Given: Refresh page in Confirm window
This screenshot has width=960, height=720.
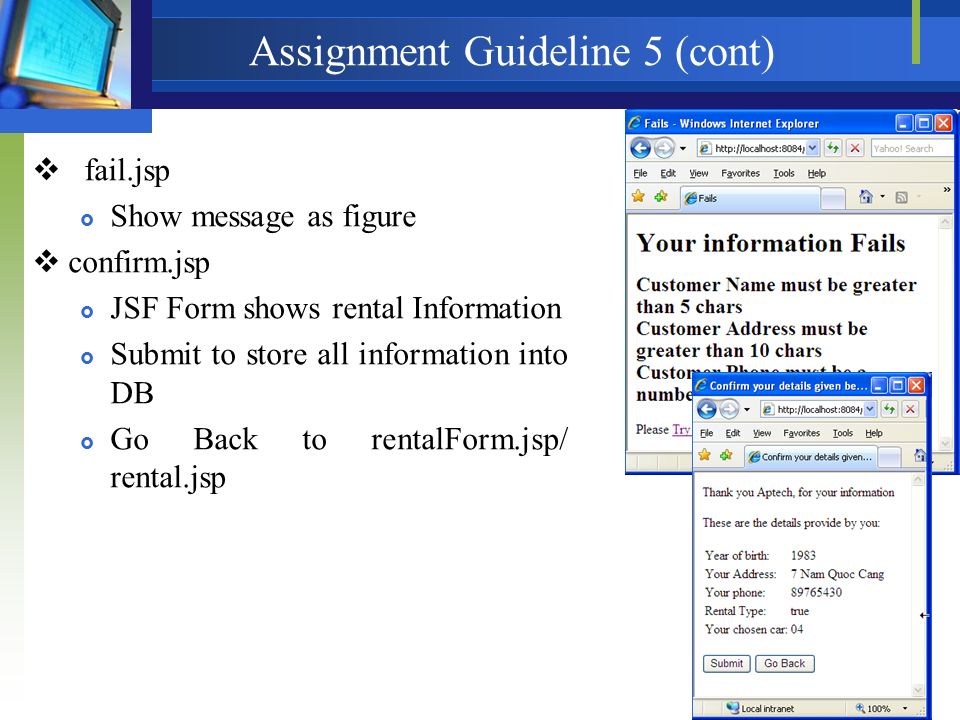Looking at the screenshot, I should point(889,409).
